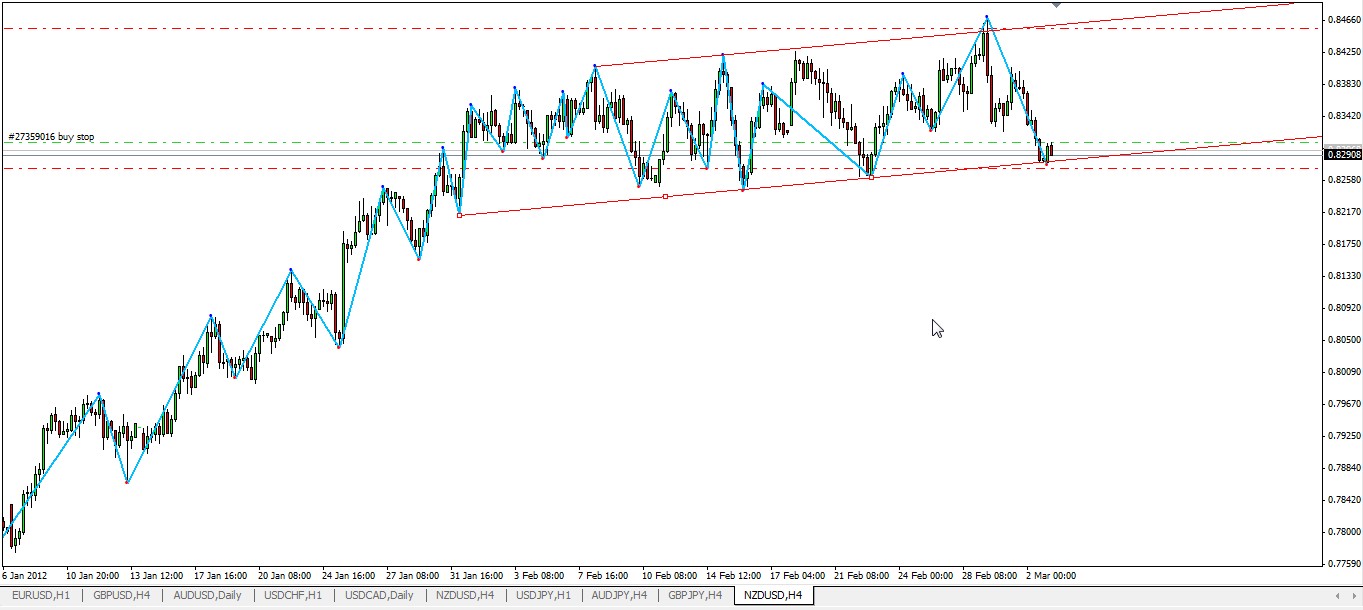Switch to the inactive NZDUSD,H4 tab
This screenshot has width=1363, height=610.
tap(464, 596)
